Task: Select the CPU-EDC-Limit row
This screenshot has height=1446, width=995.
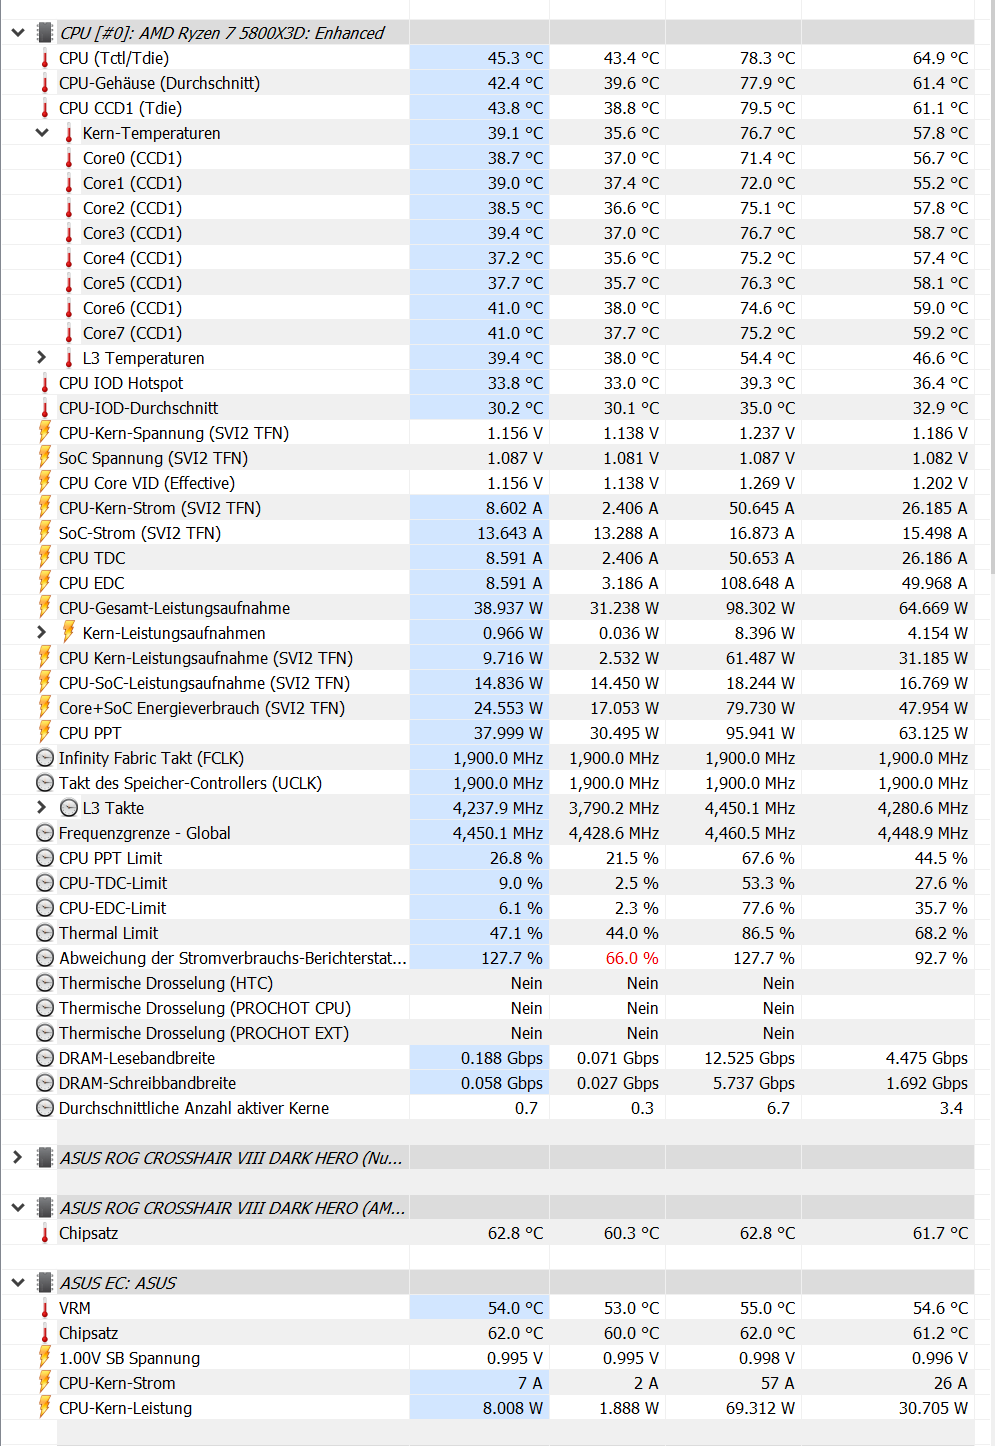Action: point(487,908)
